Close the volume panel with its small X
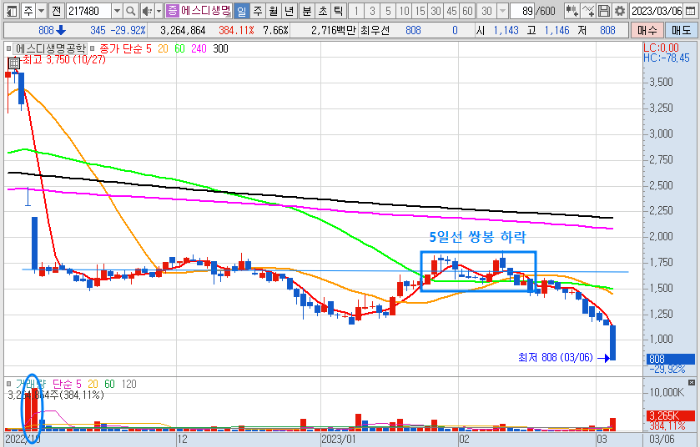This screenshot has width=700, height=447. pyautogui.click(x=692, y=383)
